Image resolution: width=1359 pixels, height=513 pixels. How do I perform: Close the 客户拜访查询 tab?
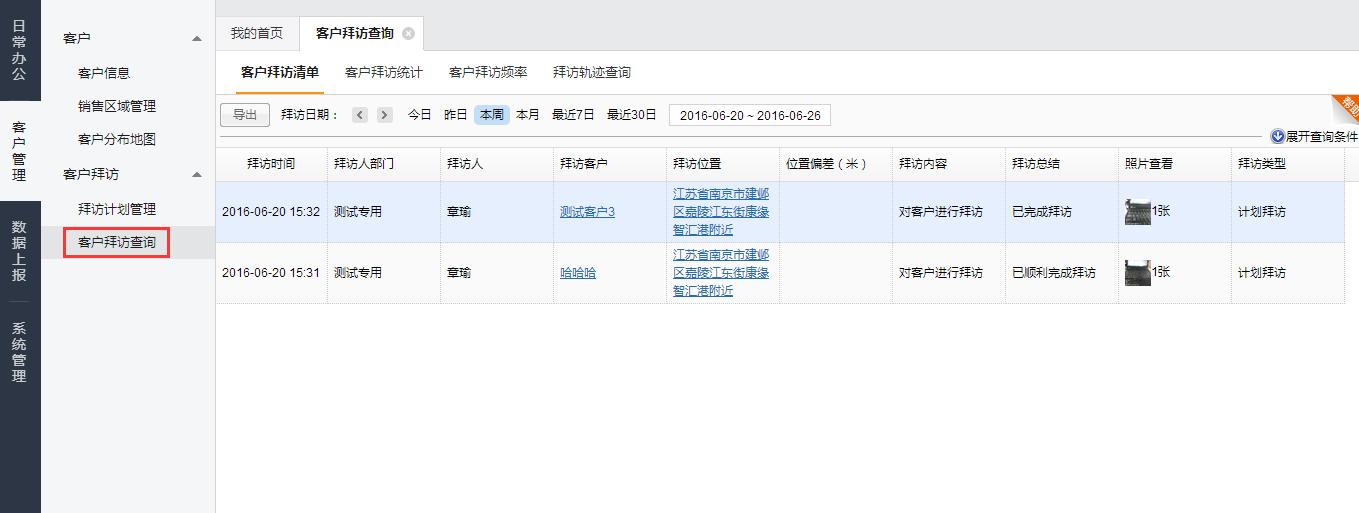pos(408,34)
